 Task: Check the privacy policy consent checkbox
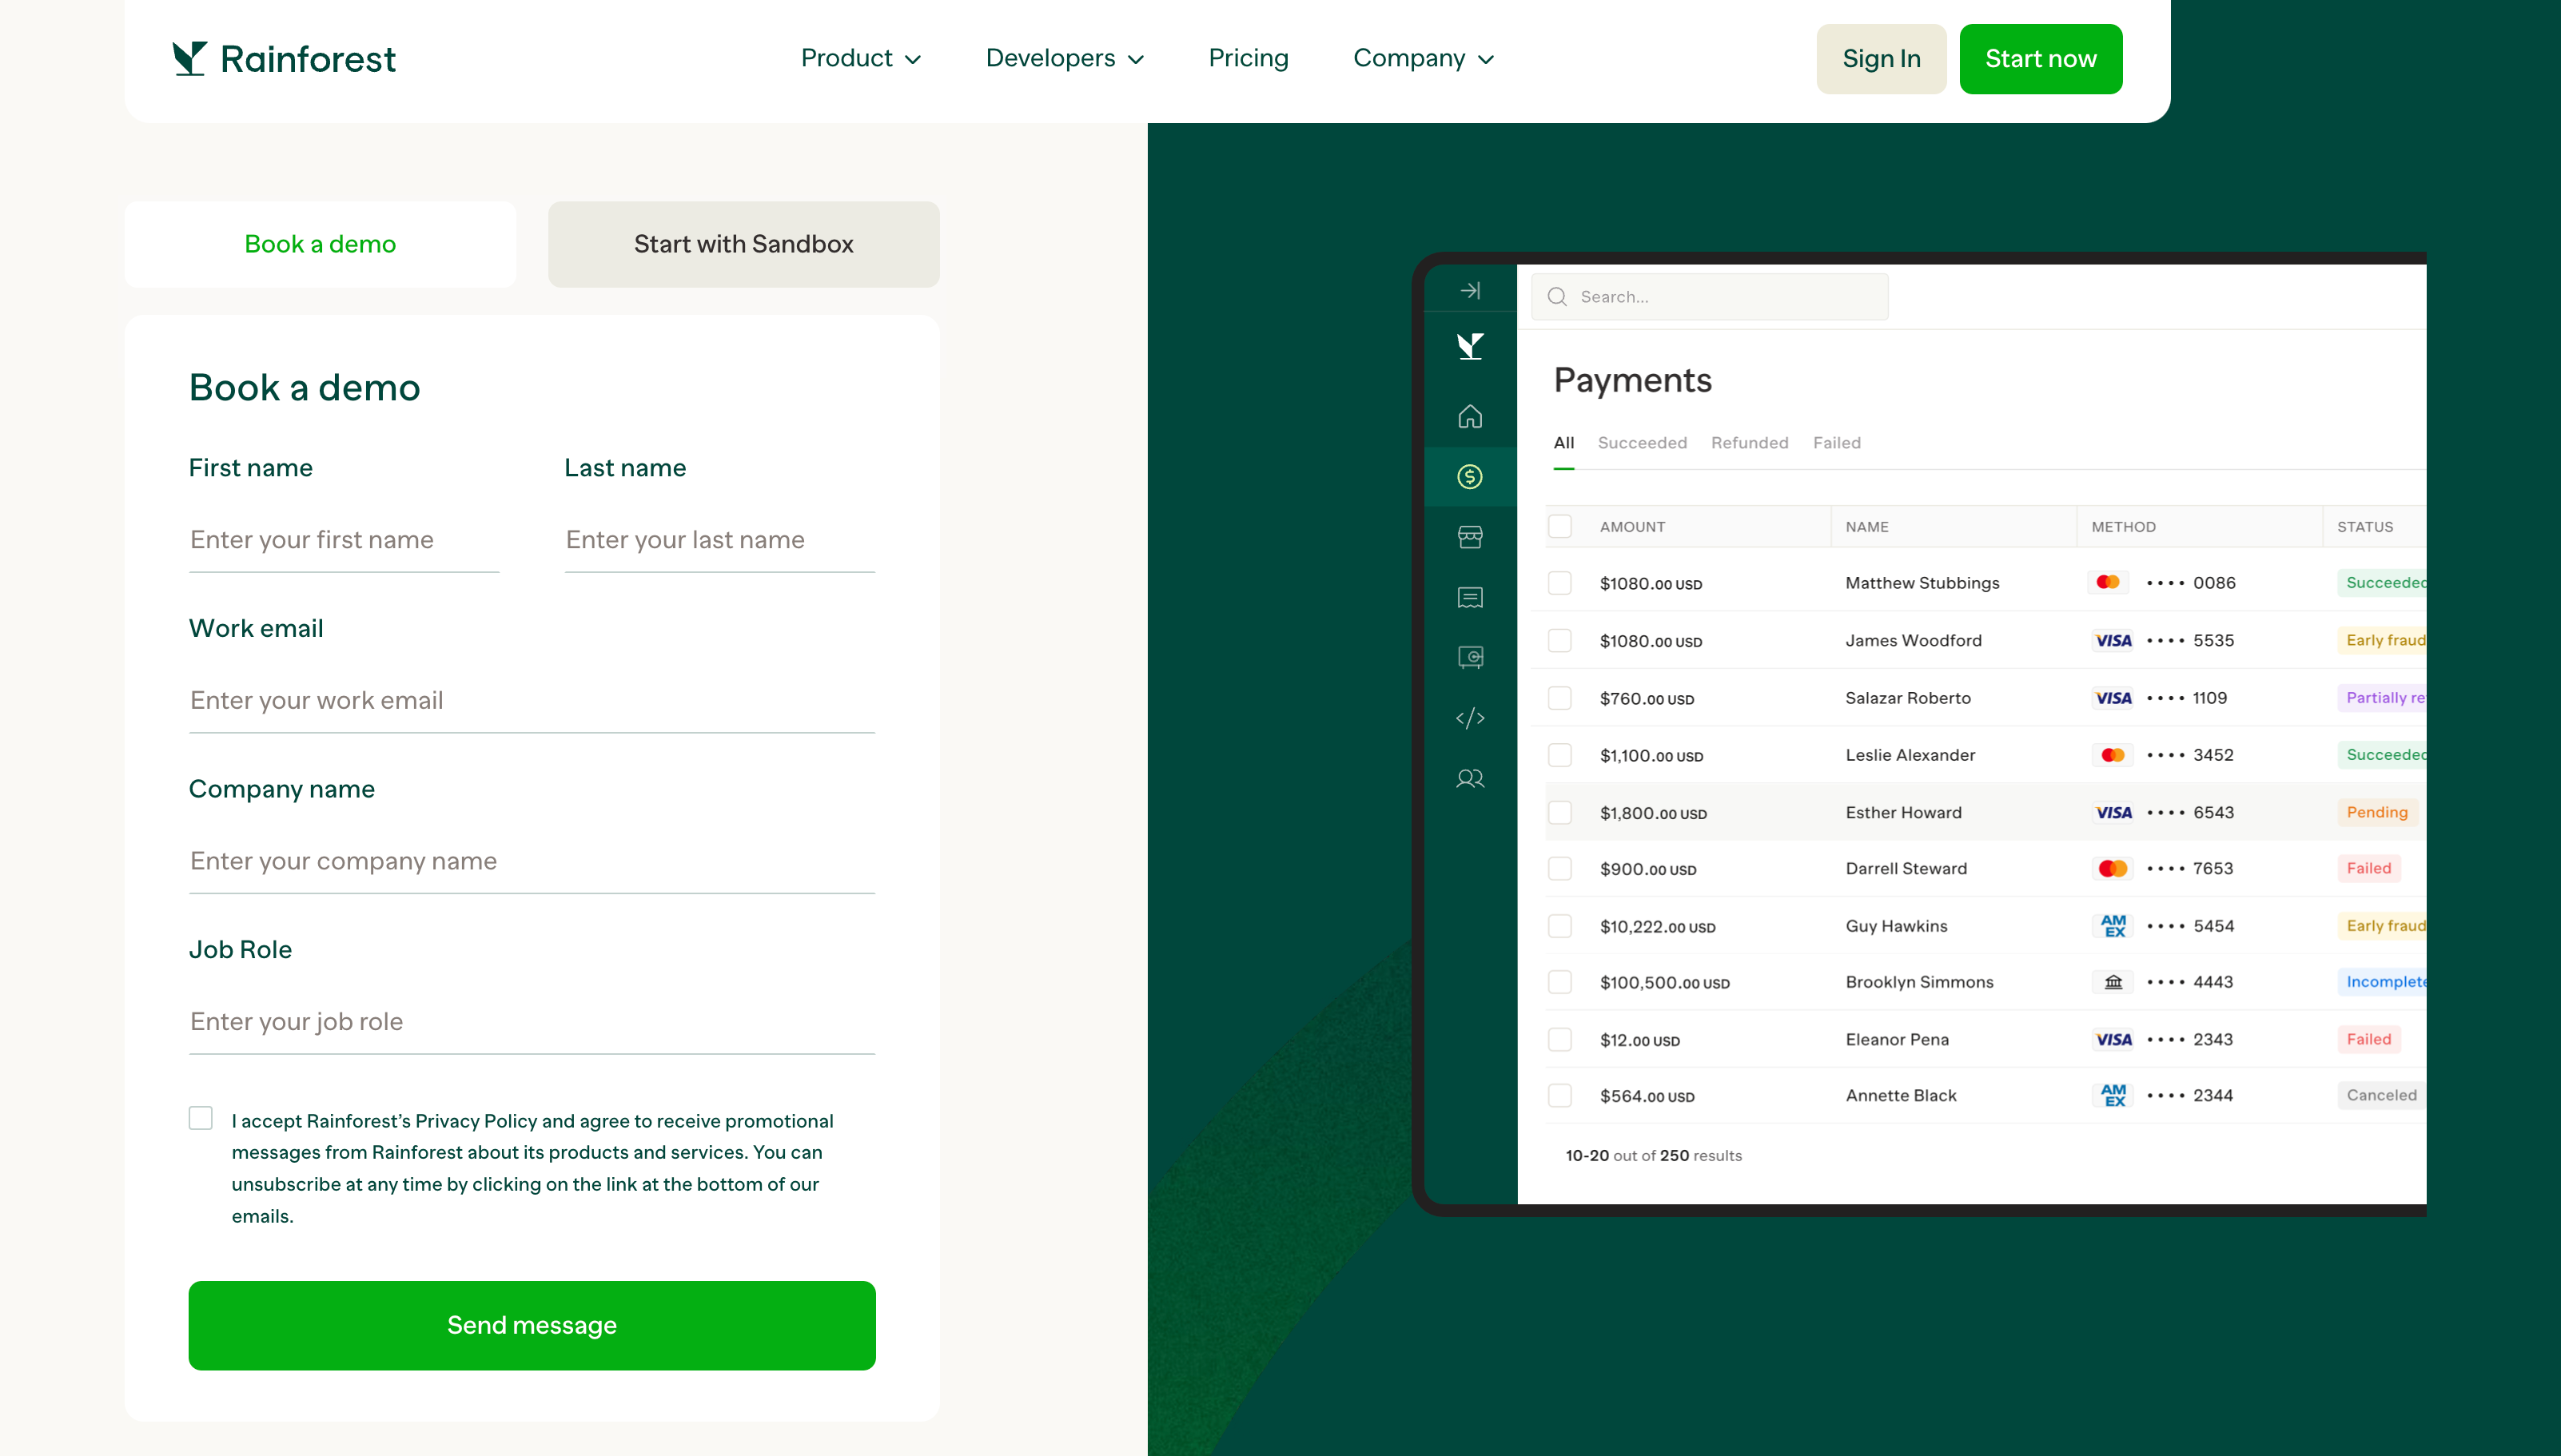tap(201, 1117)
